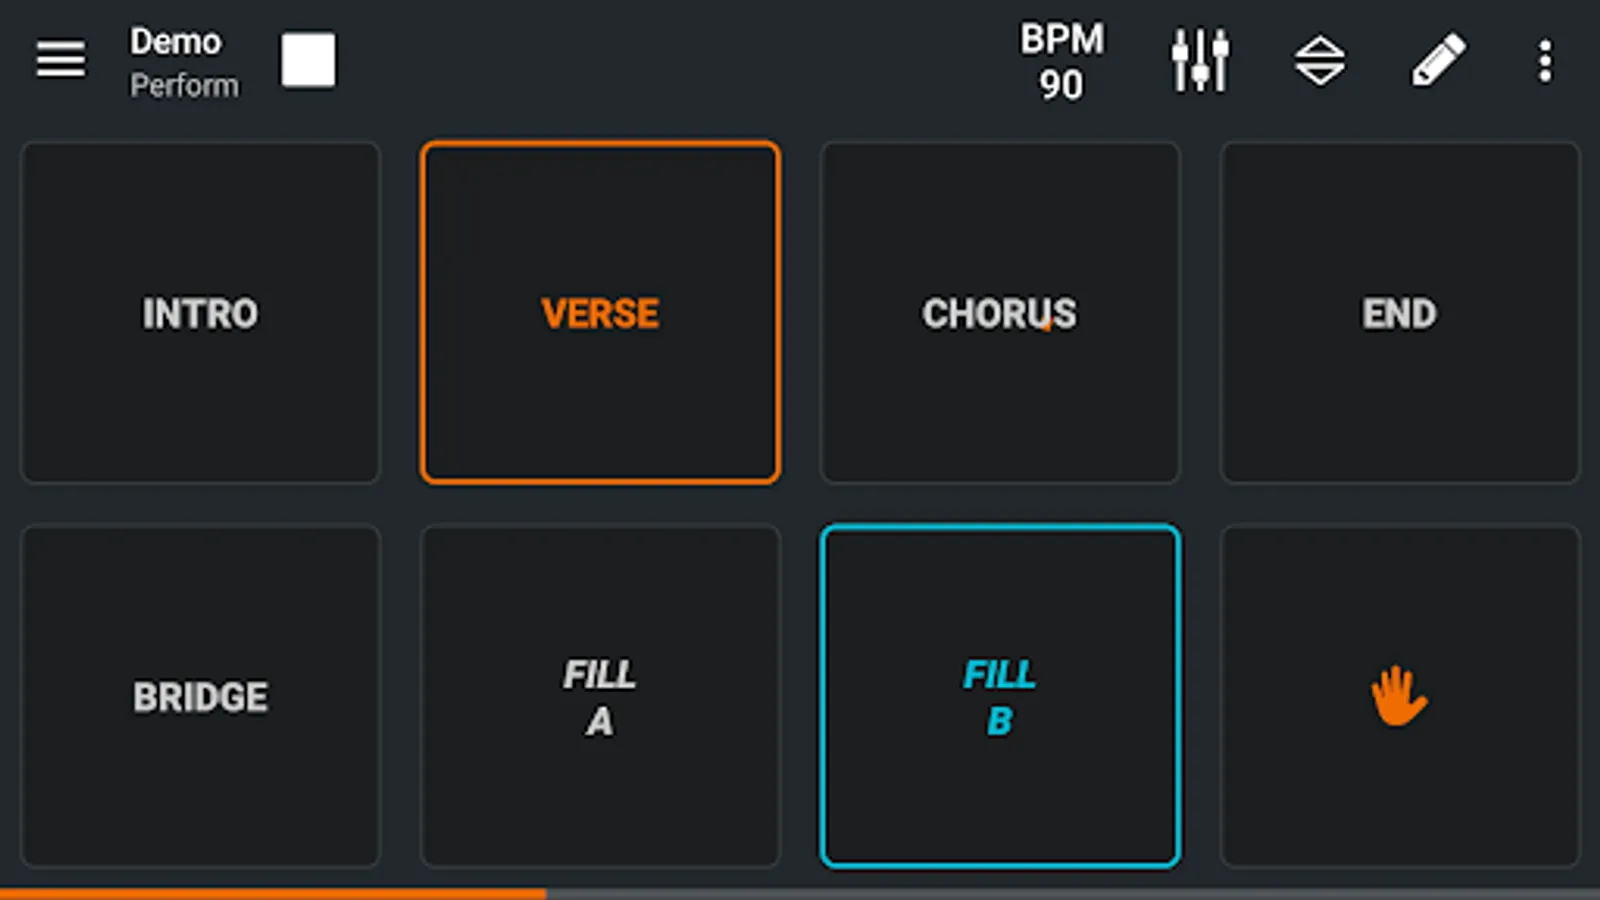Image resolution: width=1600 pixels, height=900 pixels.
Task: Trigger the INTRO pad
Action: 200,313
